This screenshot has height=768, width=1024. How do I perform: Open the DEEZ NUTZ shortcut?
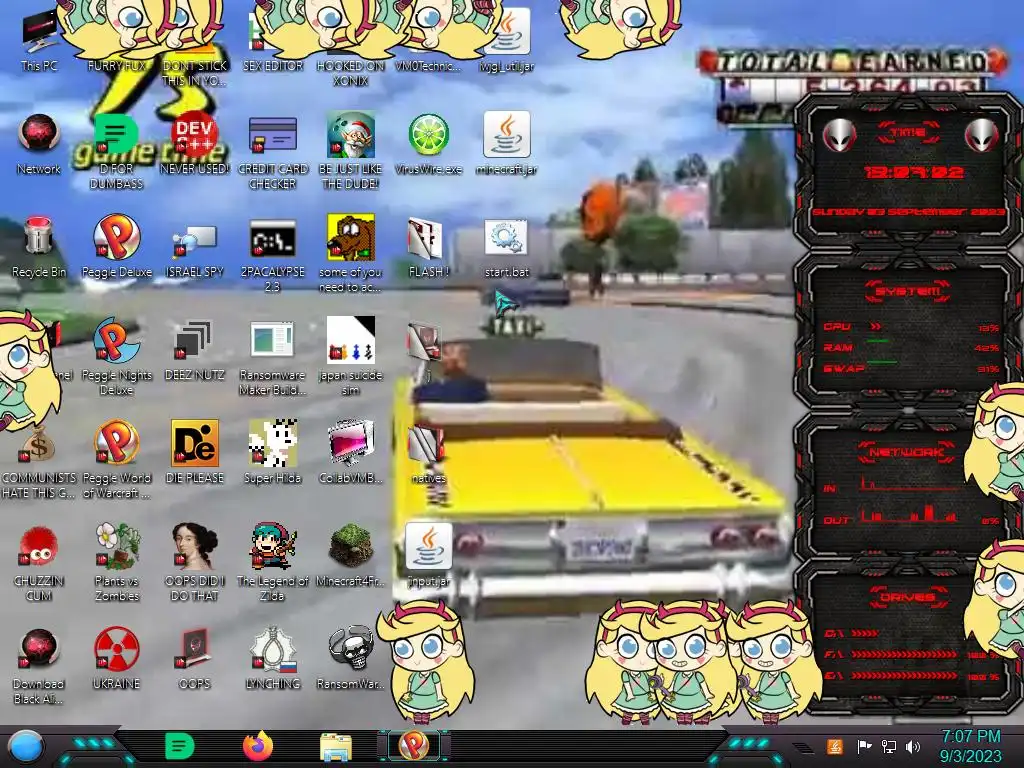click(195, 349)
